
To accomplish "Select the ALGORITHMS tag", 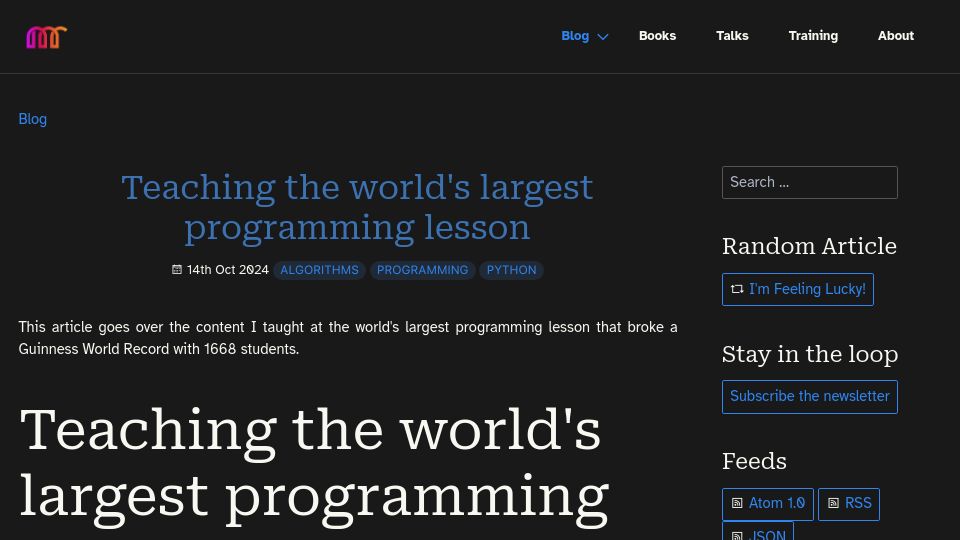I will pyautogui.click(x=320, y=270).
